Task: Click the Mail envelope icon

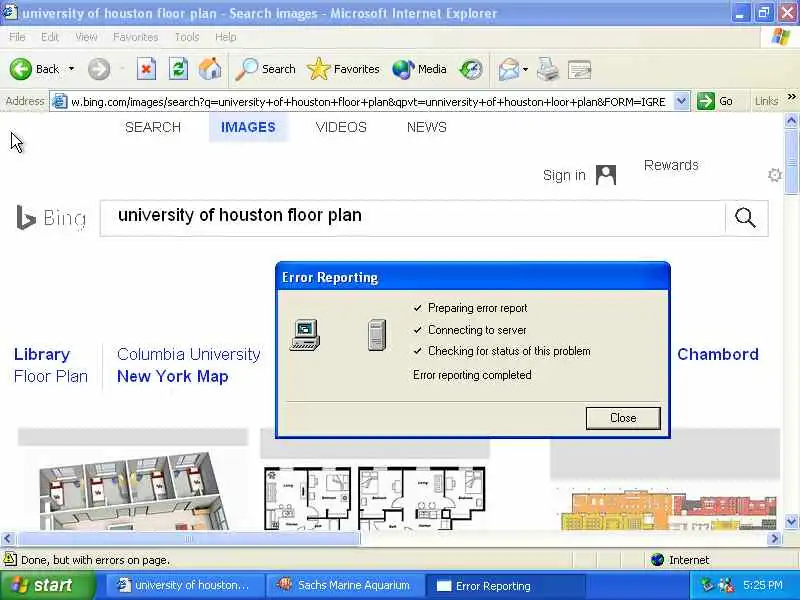Action: click(509, 69)
